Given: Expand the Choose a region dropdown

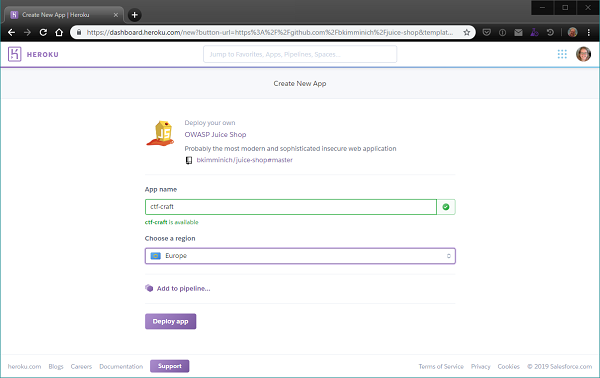Looking at the screenshot, I should (x=300, y=256).
